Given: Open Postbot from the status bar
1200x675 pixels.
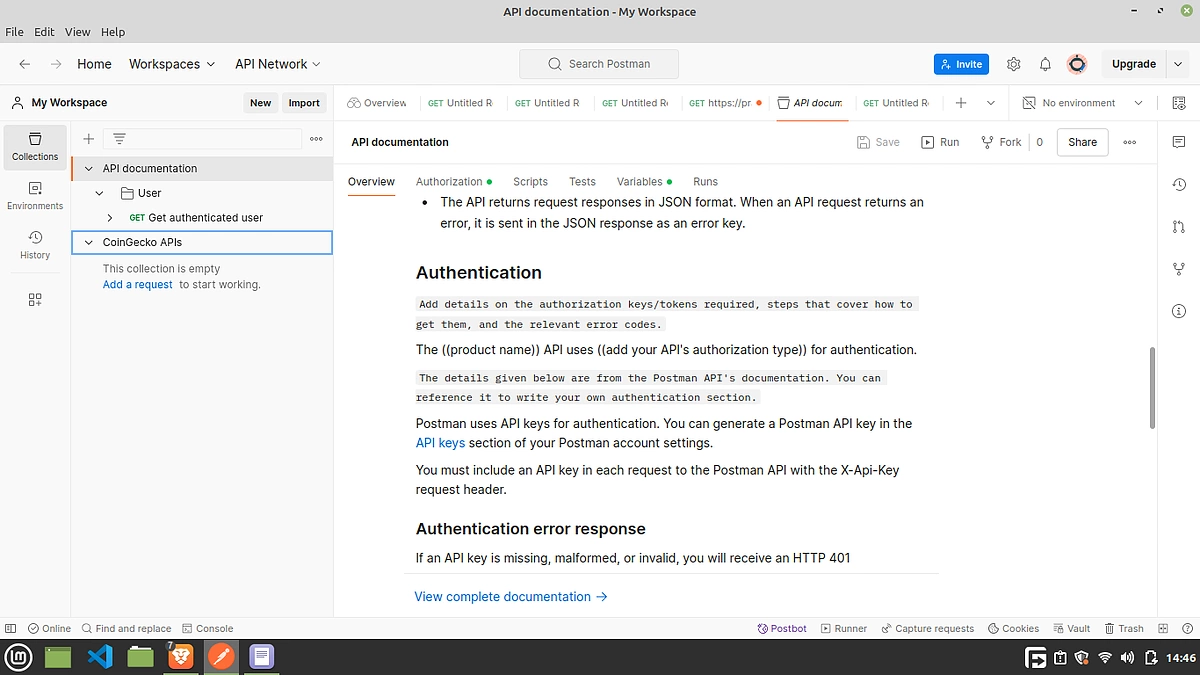Looking at the screenshot, I should pyautogui.click(x=782, y=628).
